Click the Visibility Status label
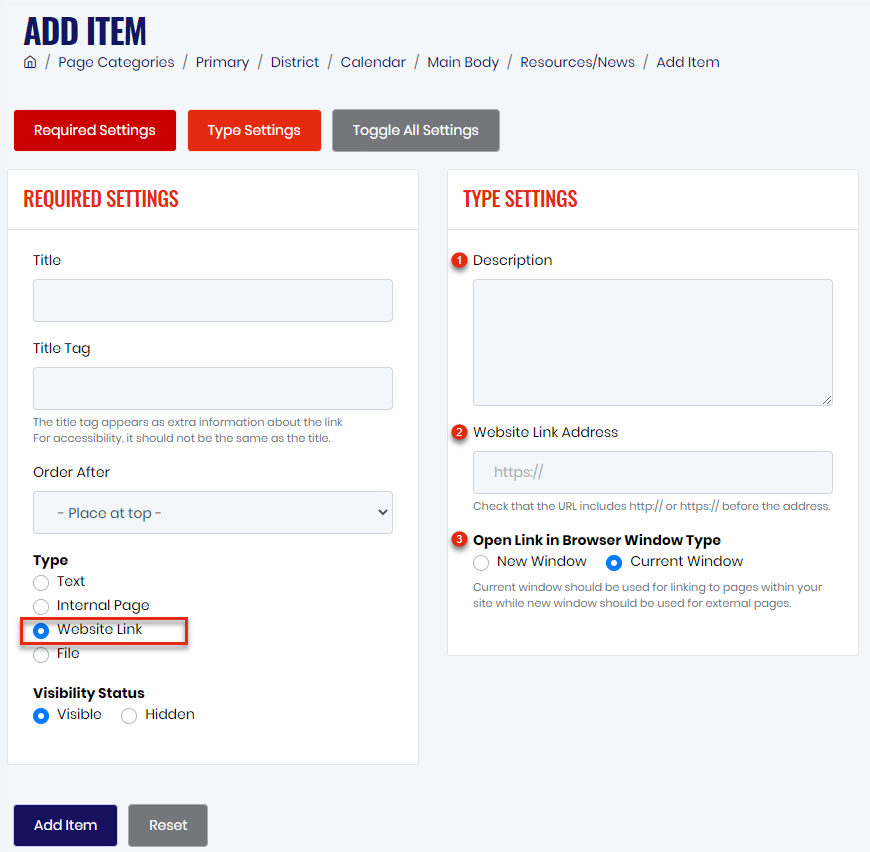The image size is (870, 852). 89,693
